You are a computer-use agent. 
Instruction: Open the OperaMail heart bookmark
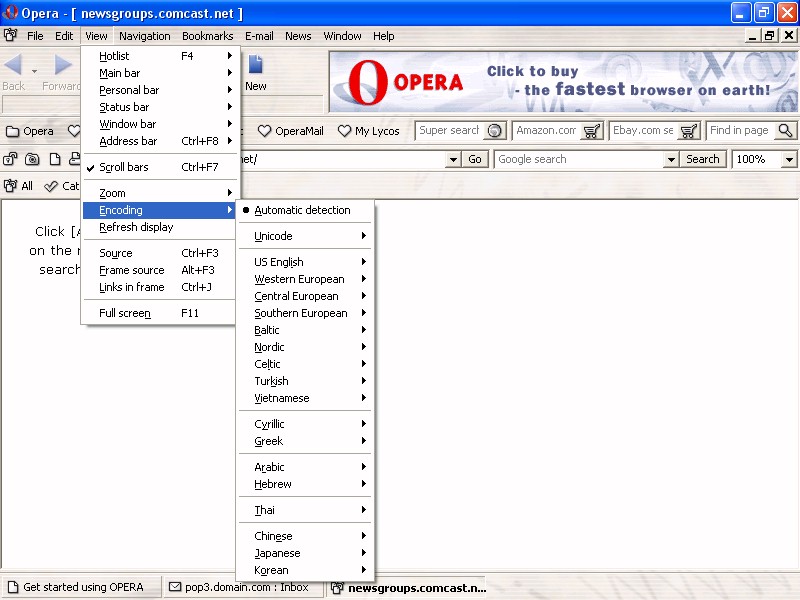pos(291,131)
